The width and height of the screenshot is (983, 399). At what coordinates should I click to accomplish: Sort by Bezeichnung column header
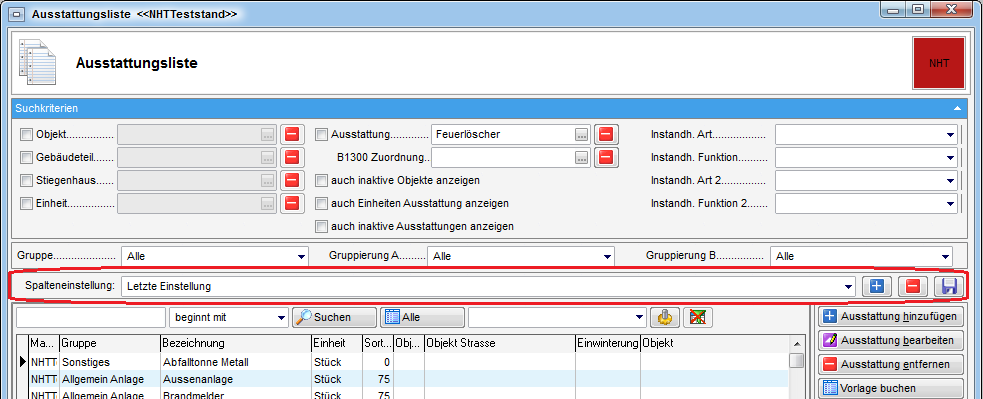235,344
